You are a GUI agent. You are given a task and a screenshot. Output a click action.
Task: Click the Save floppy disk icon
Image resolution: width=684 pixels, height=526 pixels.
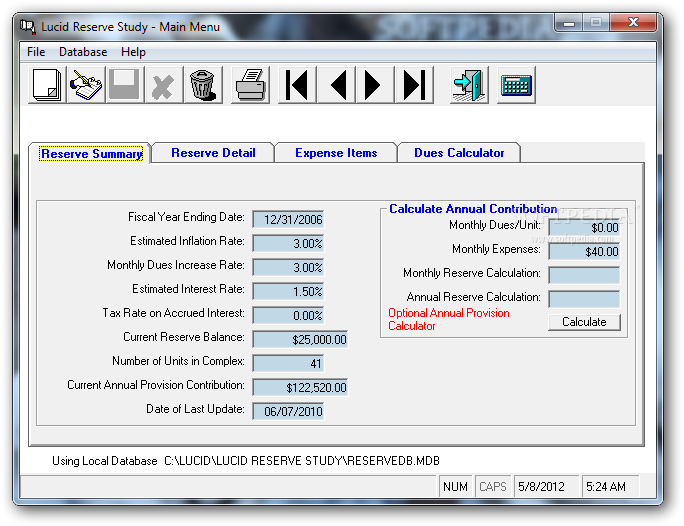pos(125,85)
